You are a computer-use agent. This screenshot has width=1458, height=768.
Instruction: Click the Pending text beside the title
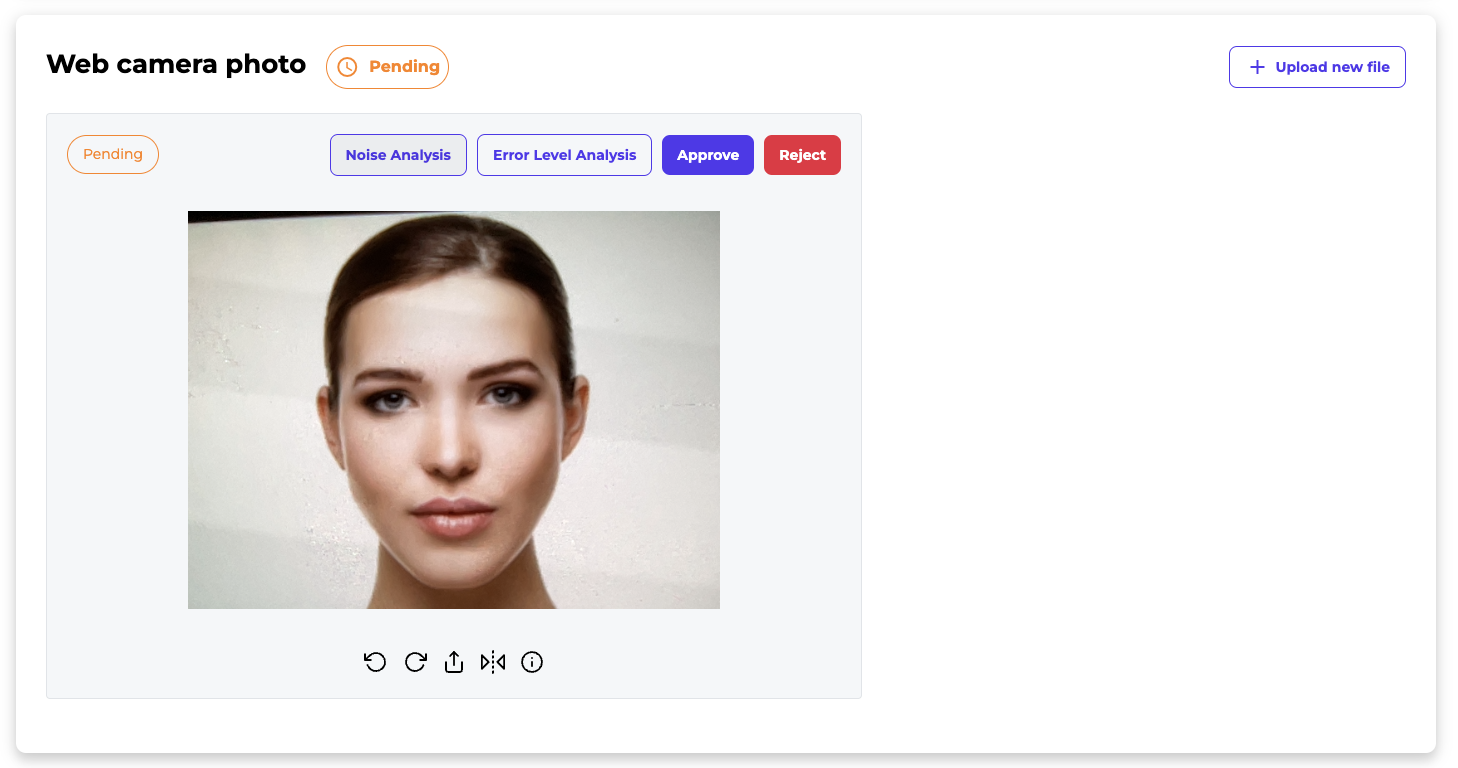(404, 67)
